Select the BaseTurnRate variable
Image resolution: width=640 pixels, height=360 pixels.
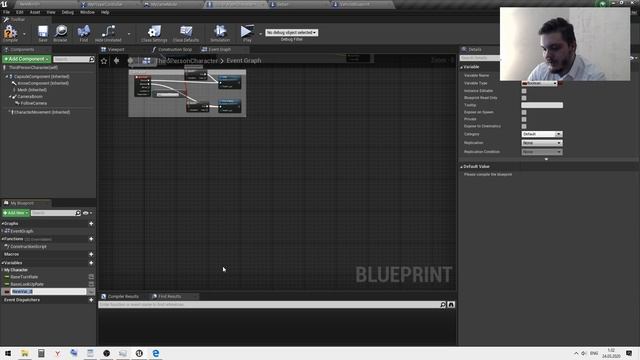tap(24, 277)
